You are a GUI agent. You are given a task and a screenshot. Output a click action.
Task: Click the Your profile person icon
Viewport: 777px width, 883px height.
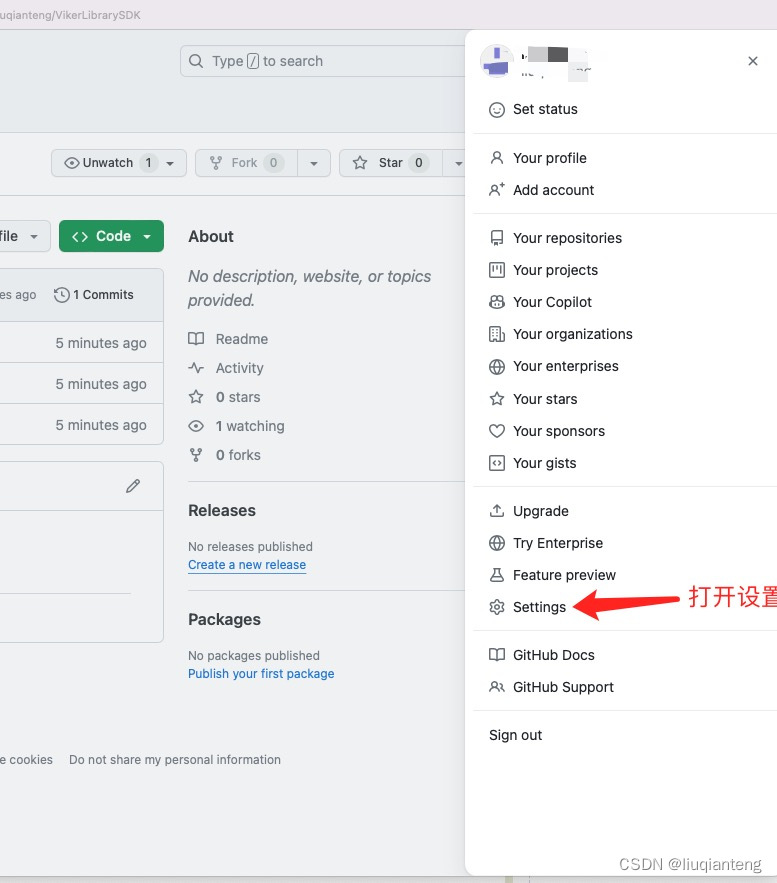pyautogui.click(x=497, y=158)
